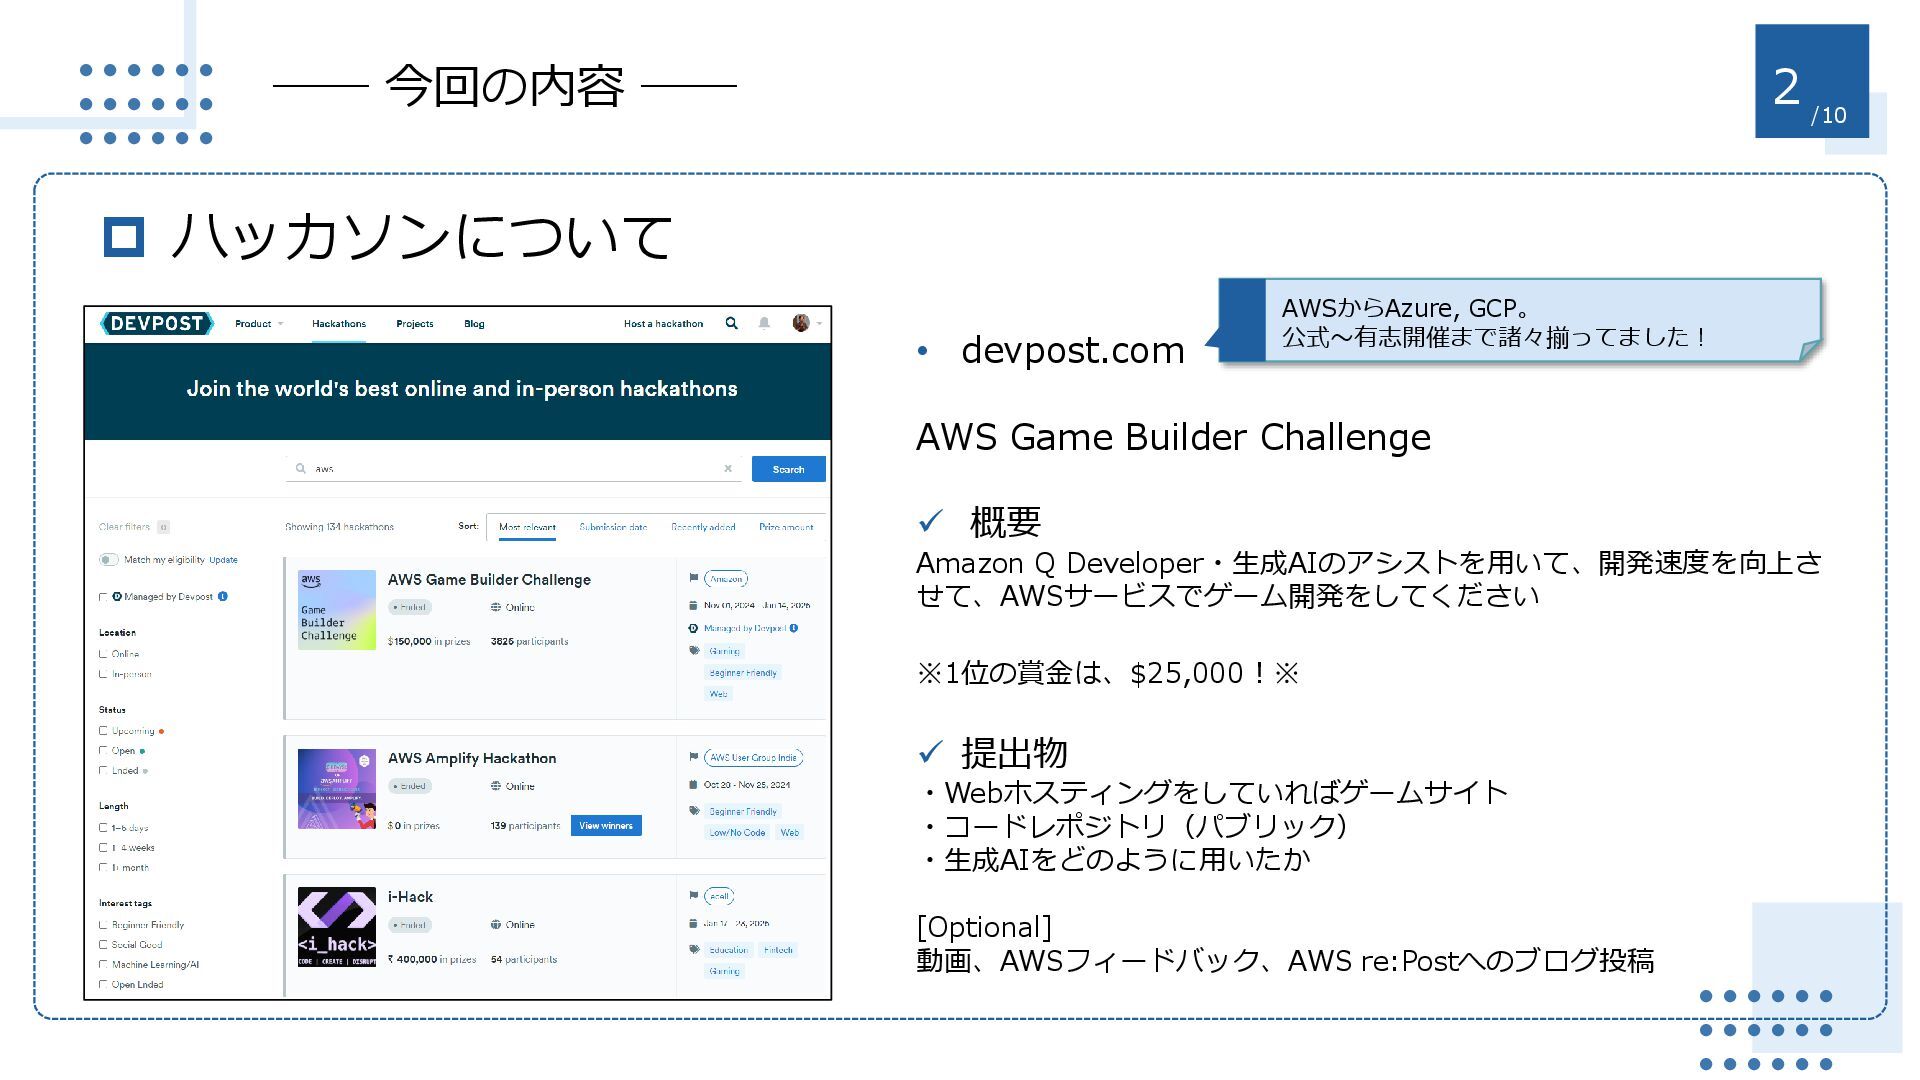Focus the hackathon search input field
Image resolution: width=1920 pixels, height=1080 pixels.
514,468
